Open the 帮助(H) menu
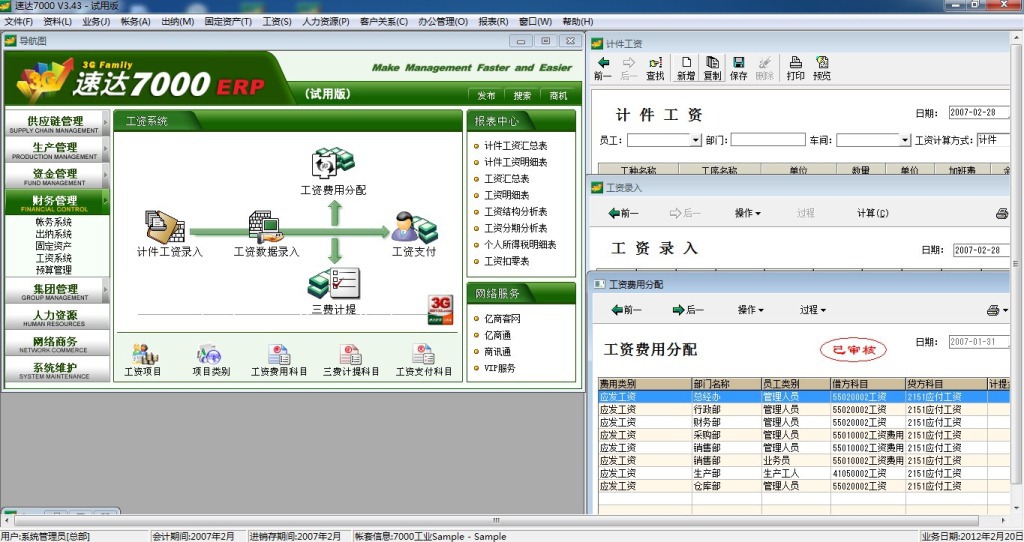 pos(577,22)
